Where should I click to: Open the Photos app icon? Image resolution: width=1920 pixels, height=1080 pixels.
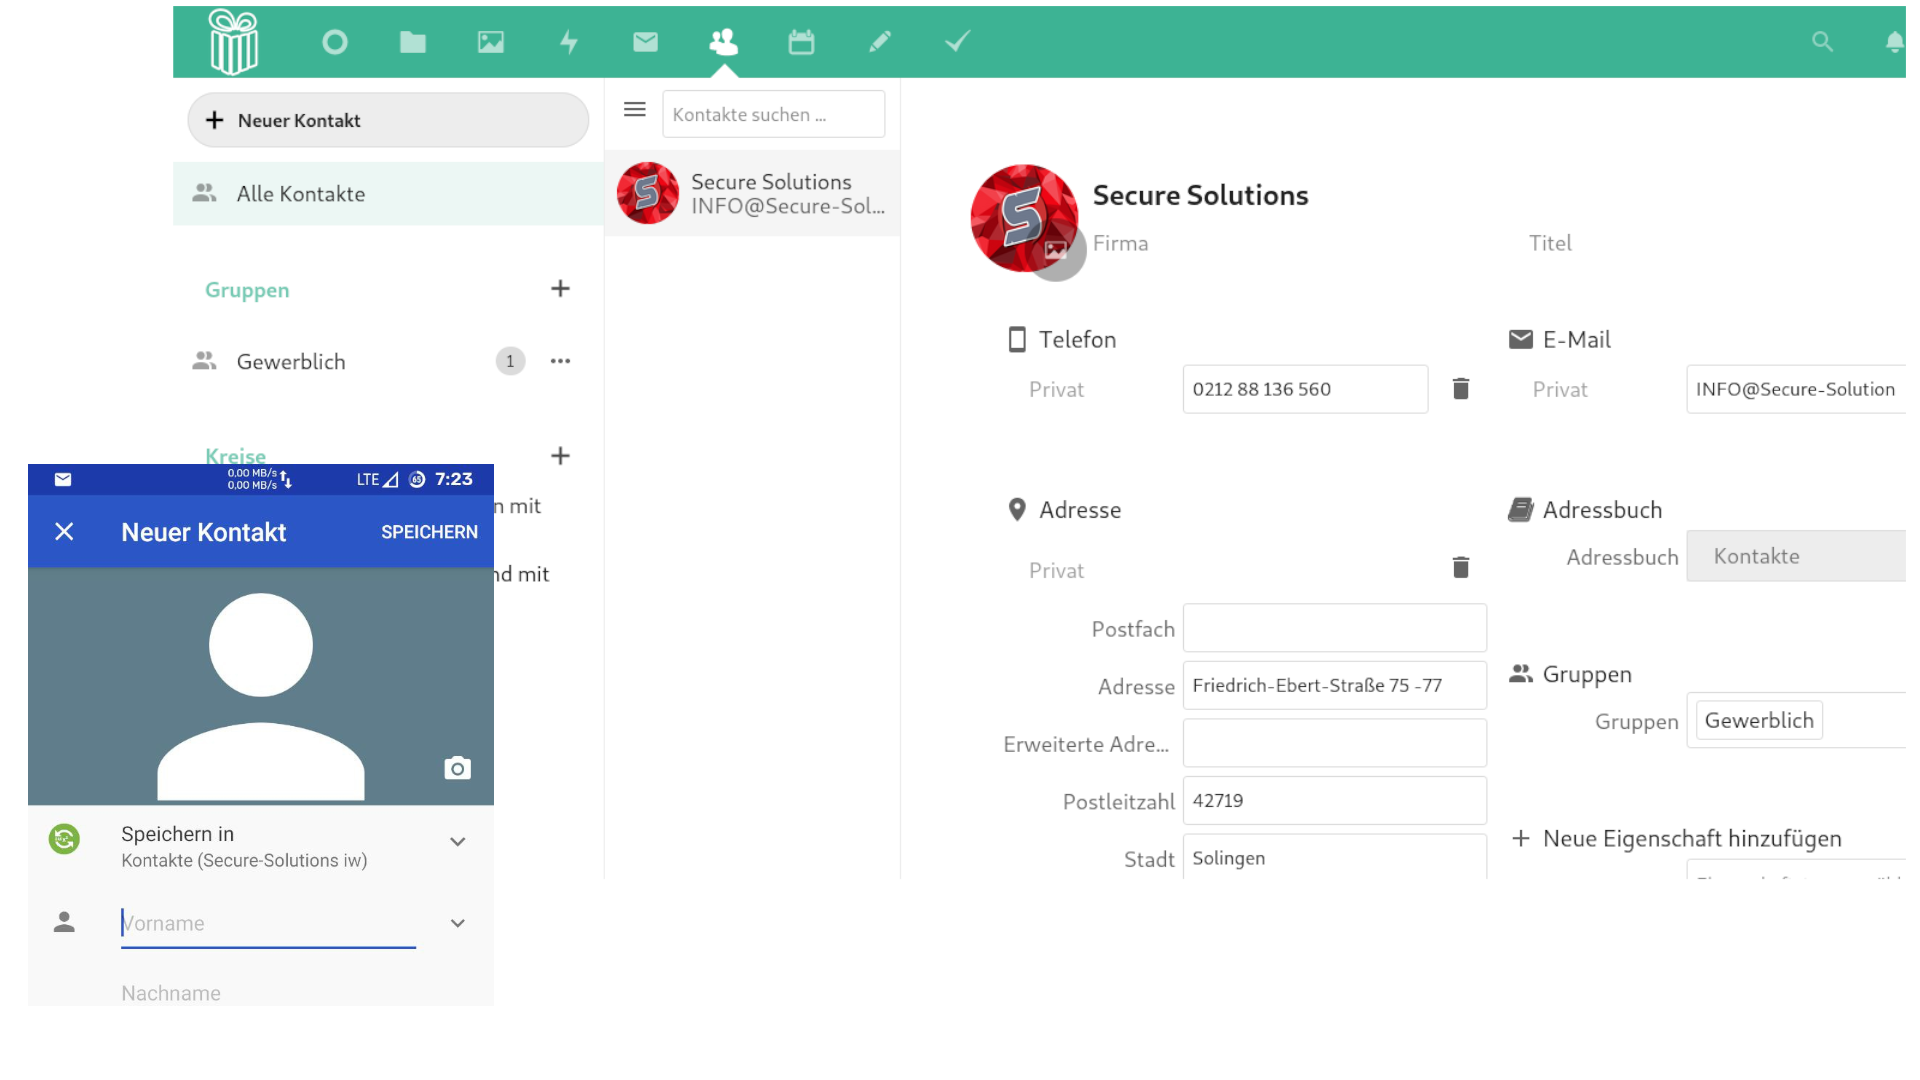click(491, 42)
